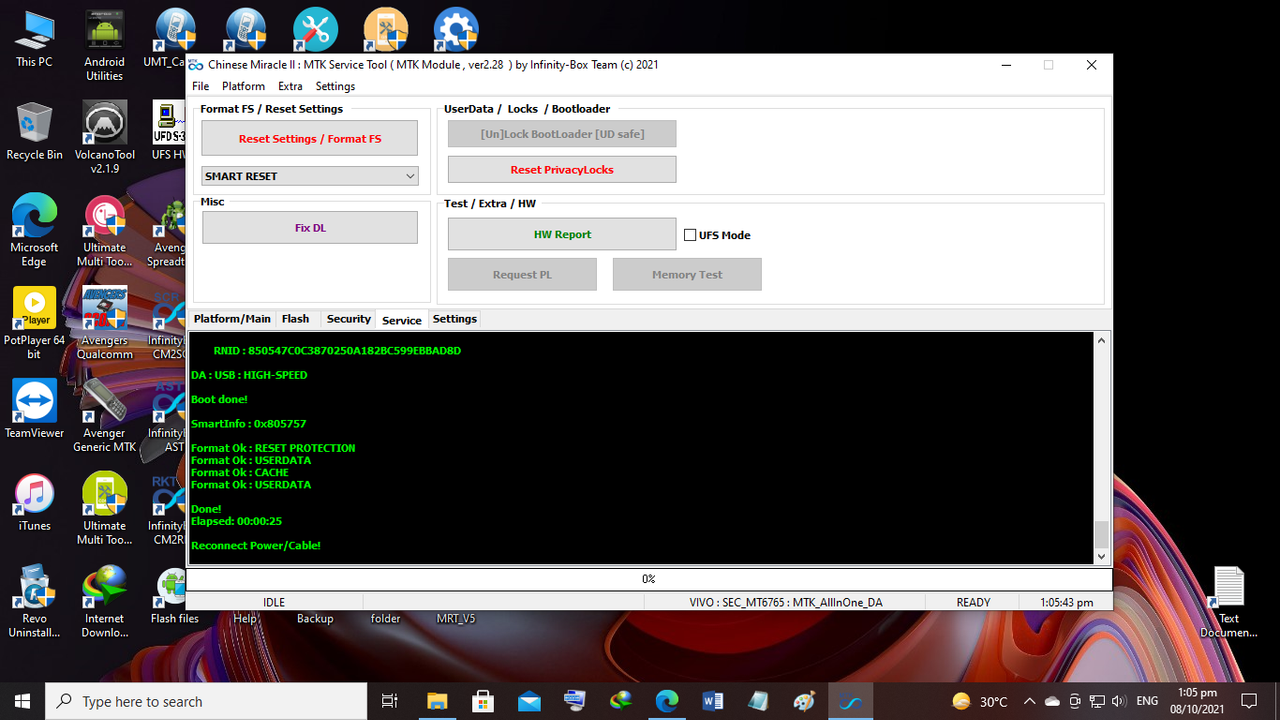Launch UMT_Ca desktop shortcut
Image resolution: width=1280 pixels, height=720 pixels.
(170, 40)
